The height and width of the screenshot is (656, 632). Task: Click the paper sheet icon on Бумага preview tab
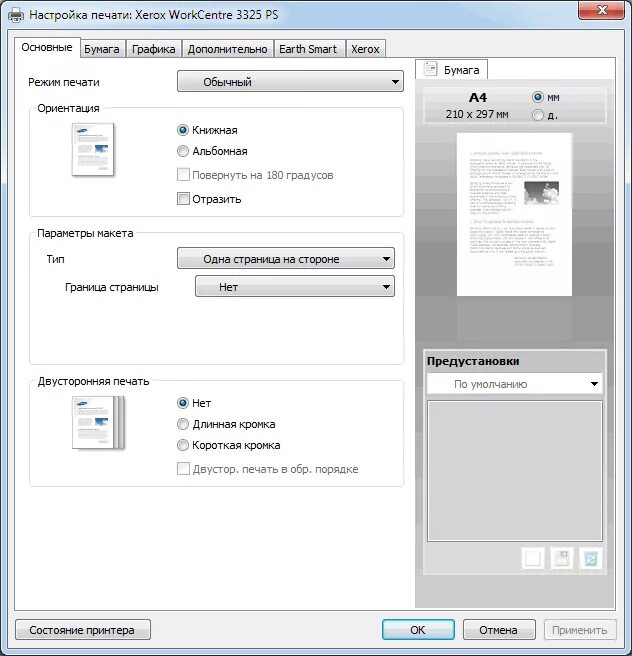pyautogui.click(x=430, y=69)
